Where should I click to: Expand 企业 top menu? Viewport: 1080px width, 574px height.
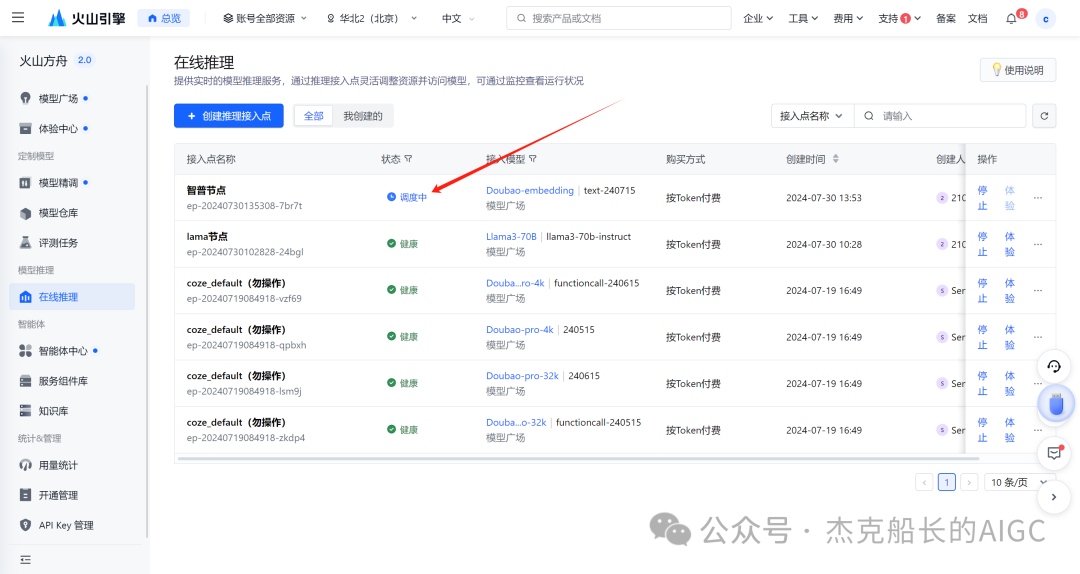point(758,19)
